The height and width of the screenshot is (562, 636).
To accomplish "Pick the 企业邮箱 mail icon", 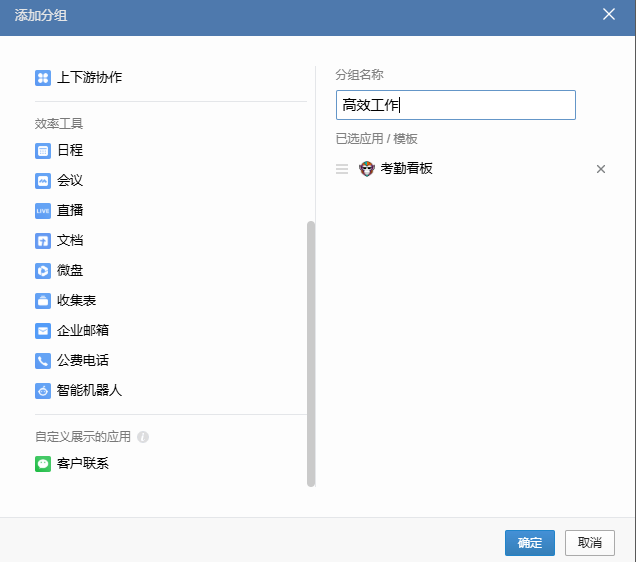I will 43,331.
